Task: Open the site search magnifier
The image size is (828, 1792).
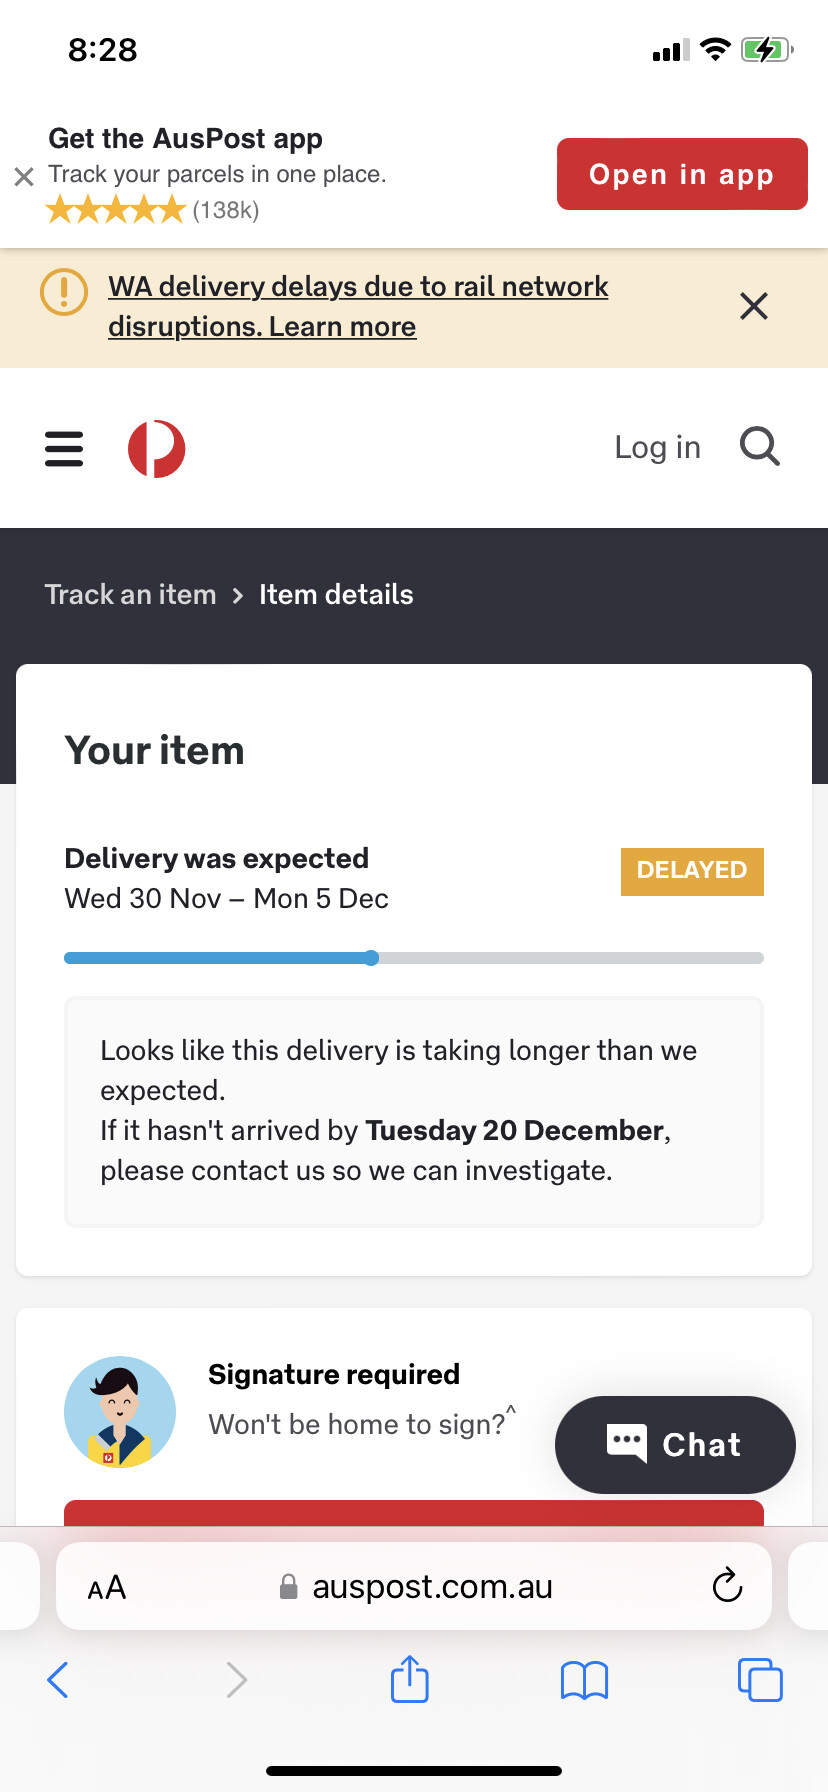Action: [760, 446]
